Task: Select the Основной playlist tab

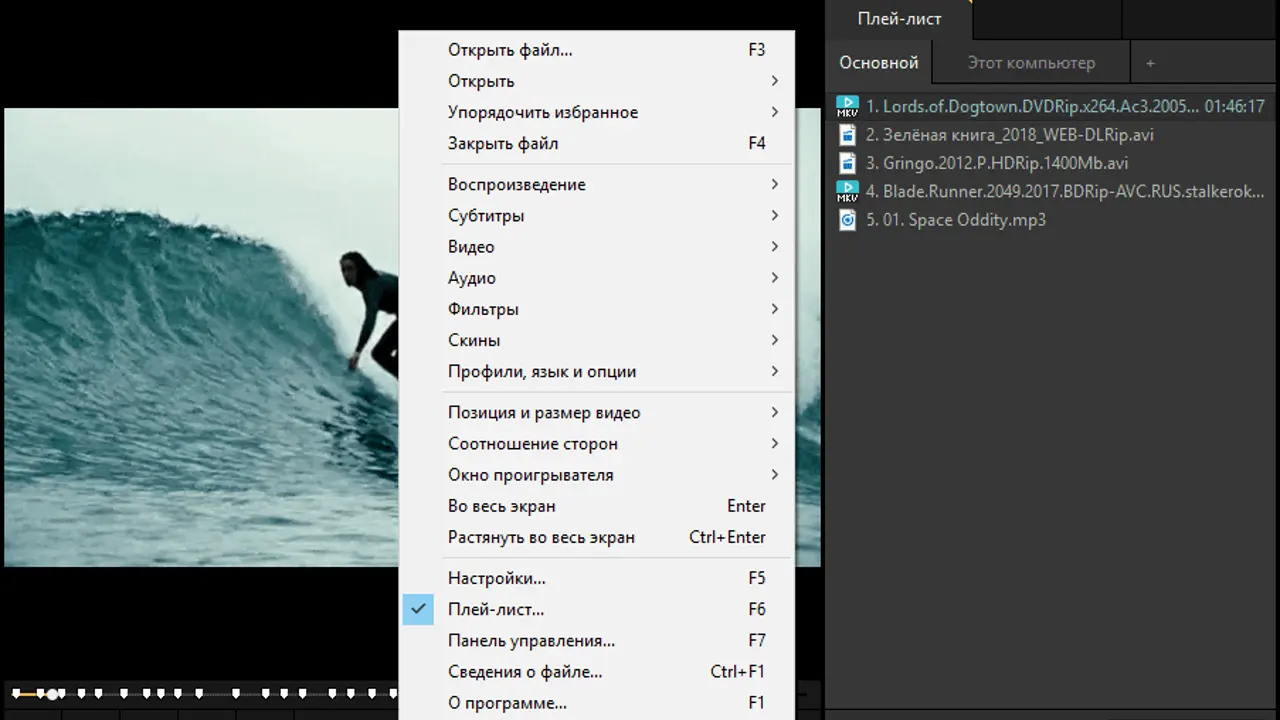Action: click(879, 63)
